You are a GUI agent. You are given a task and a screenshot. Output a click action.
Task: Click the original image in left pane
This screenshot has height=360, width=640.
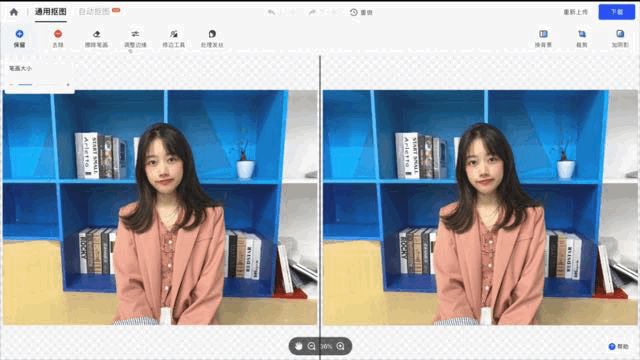[160, 207]
